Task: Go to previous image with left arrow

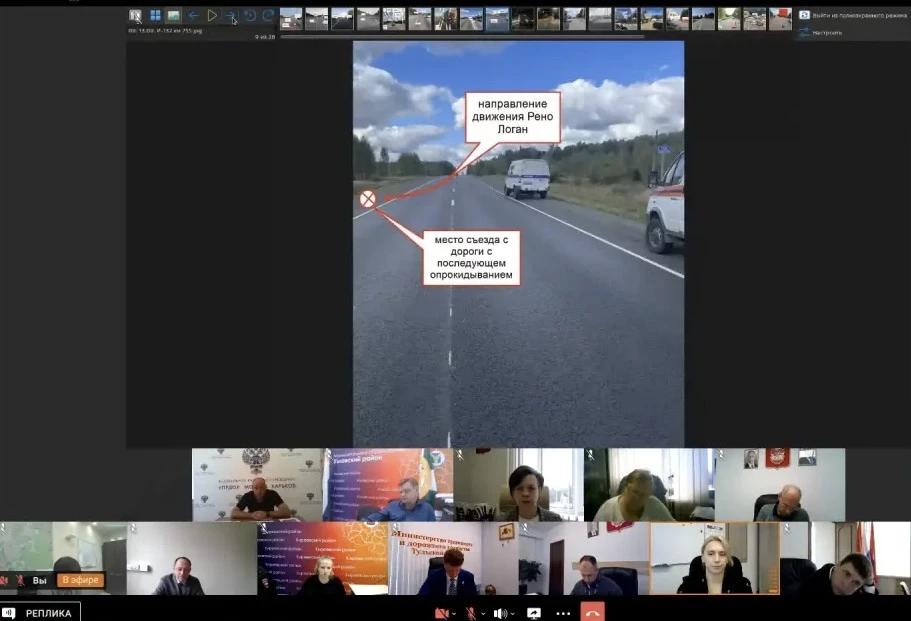Action: pyautogui.click(x=193, y=16)
